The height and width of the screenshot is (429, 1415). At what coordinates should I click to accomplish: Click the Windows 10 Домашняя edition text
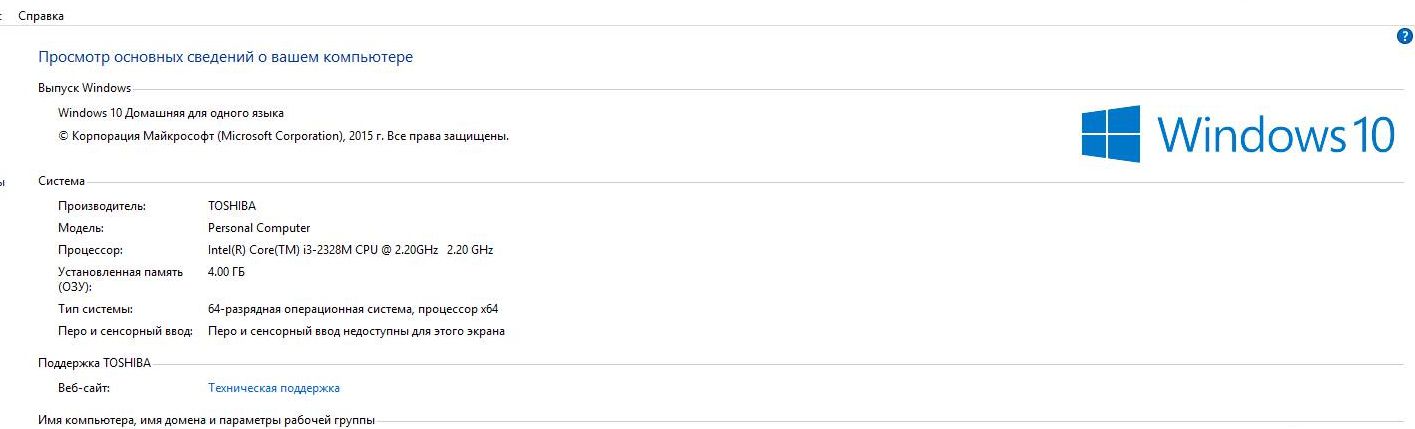point(171,113)
